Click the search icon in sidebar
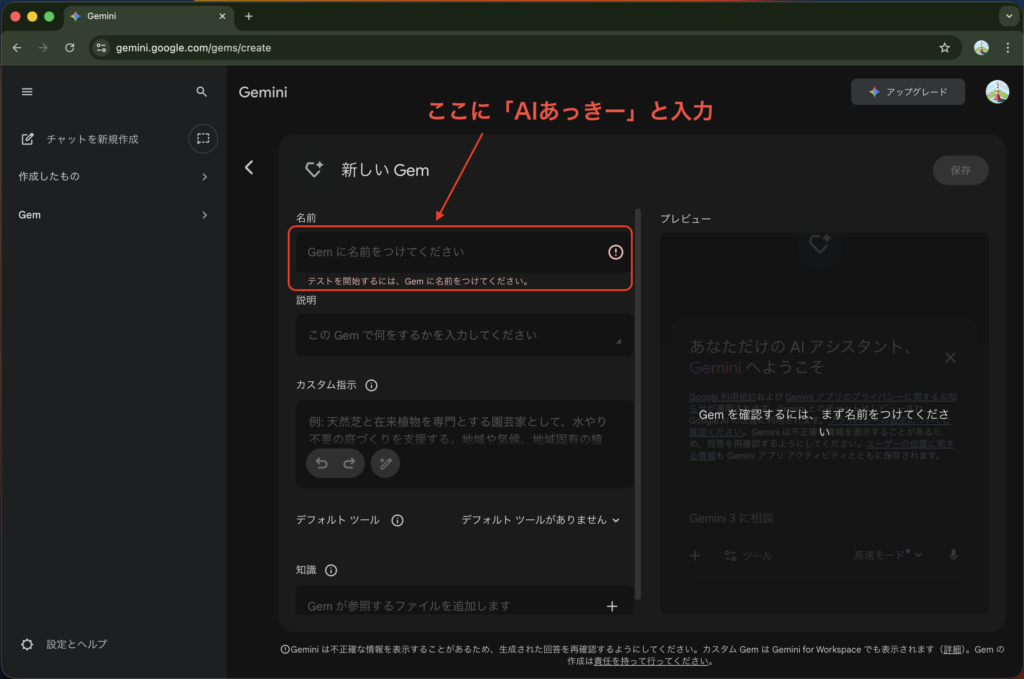This screenshot has height=679, width=1024. (202, 92)
